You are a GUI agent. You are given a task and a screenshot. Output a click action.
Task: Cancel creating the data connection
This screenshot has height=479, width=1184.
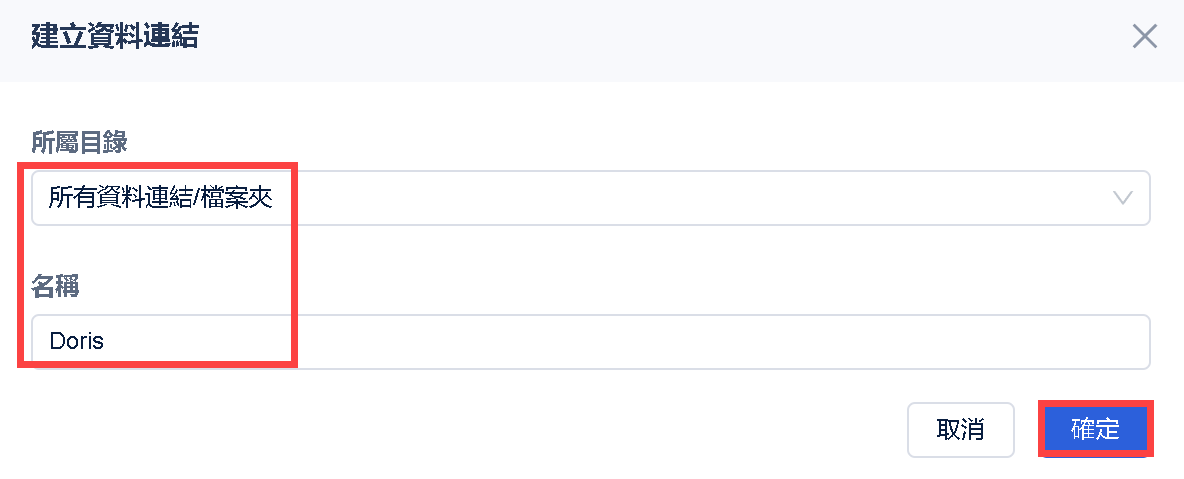[x=960, y=430]
